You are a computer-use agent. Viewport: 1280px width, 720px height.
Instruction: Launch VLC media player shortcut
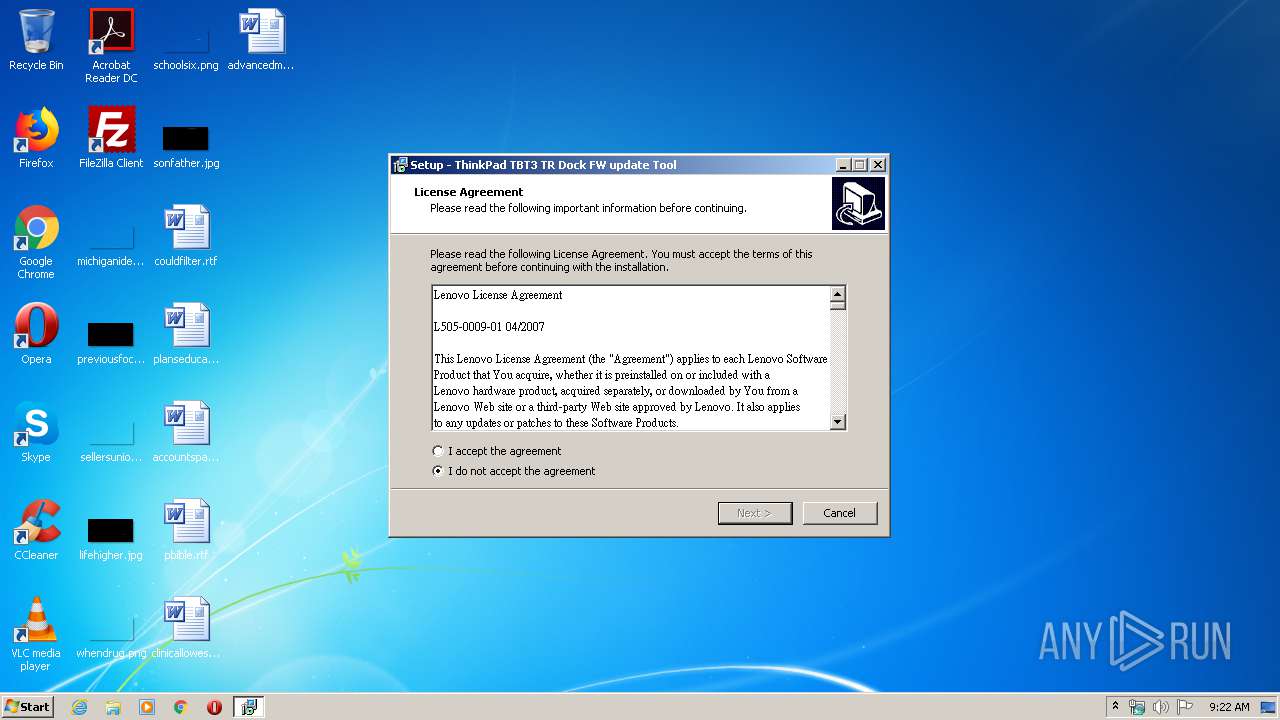click(36, 633)
